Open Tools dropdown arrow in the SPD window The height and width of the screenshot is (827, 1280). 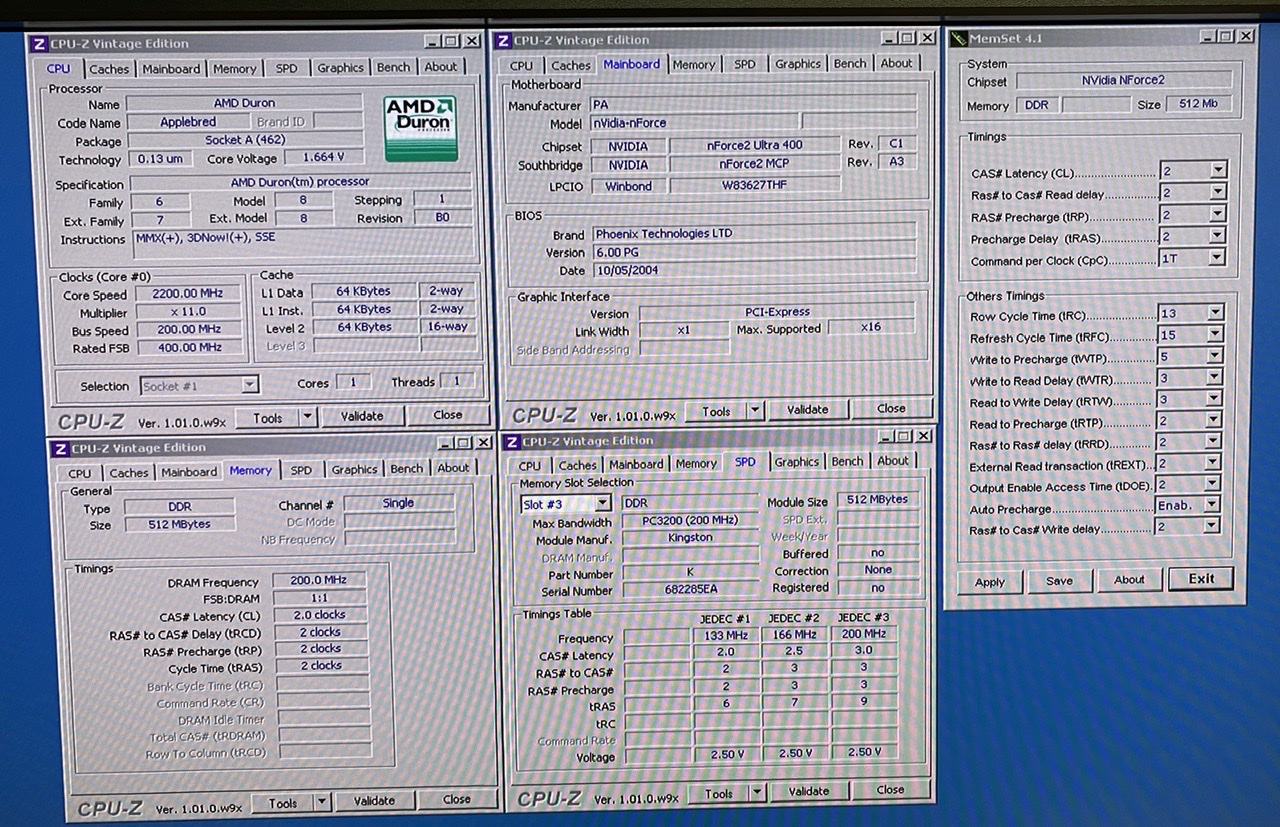757,793
